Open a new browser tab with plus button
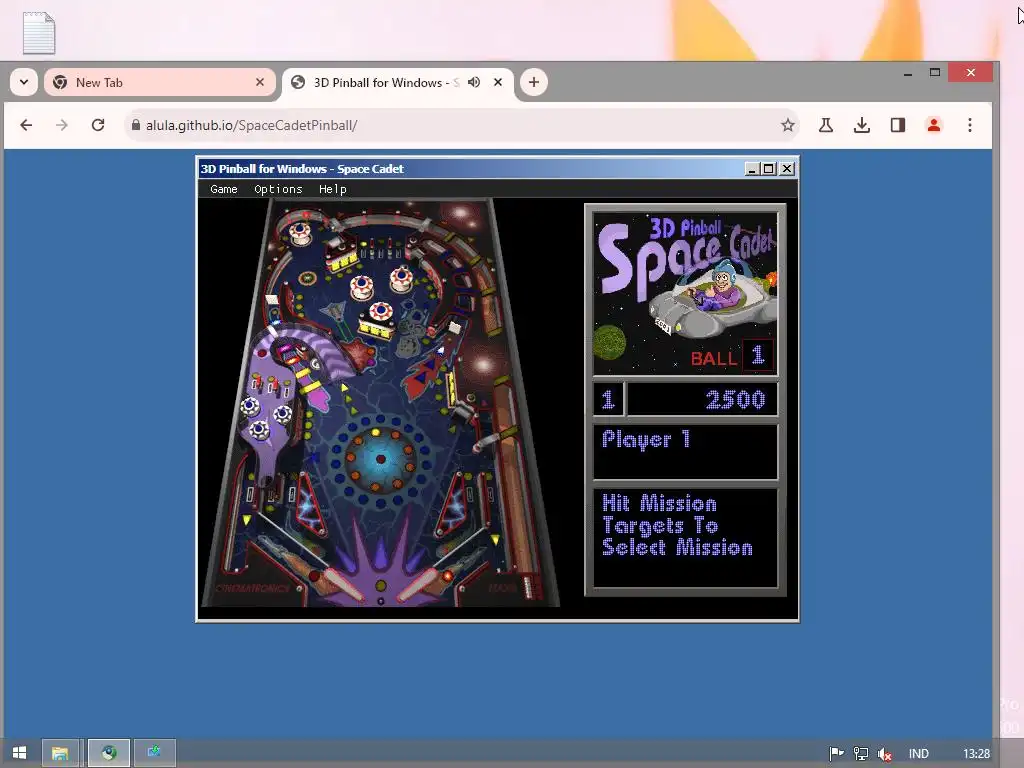Image resolution: width=1024 pixels, height=768 pixels. pyautogui.click(x=534, y=82)
